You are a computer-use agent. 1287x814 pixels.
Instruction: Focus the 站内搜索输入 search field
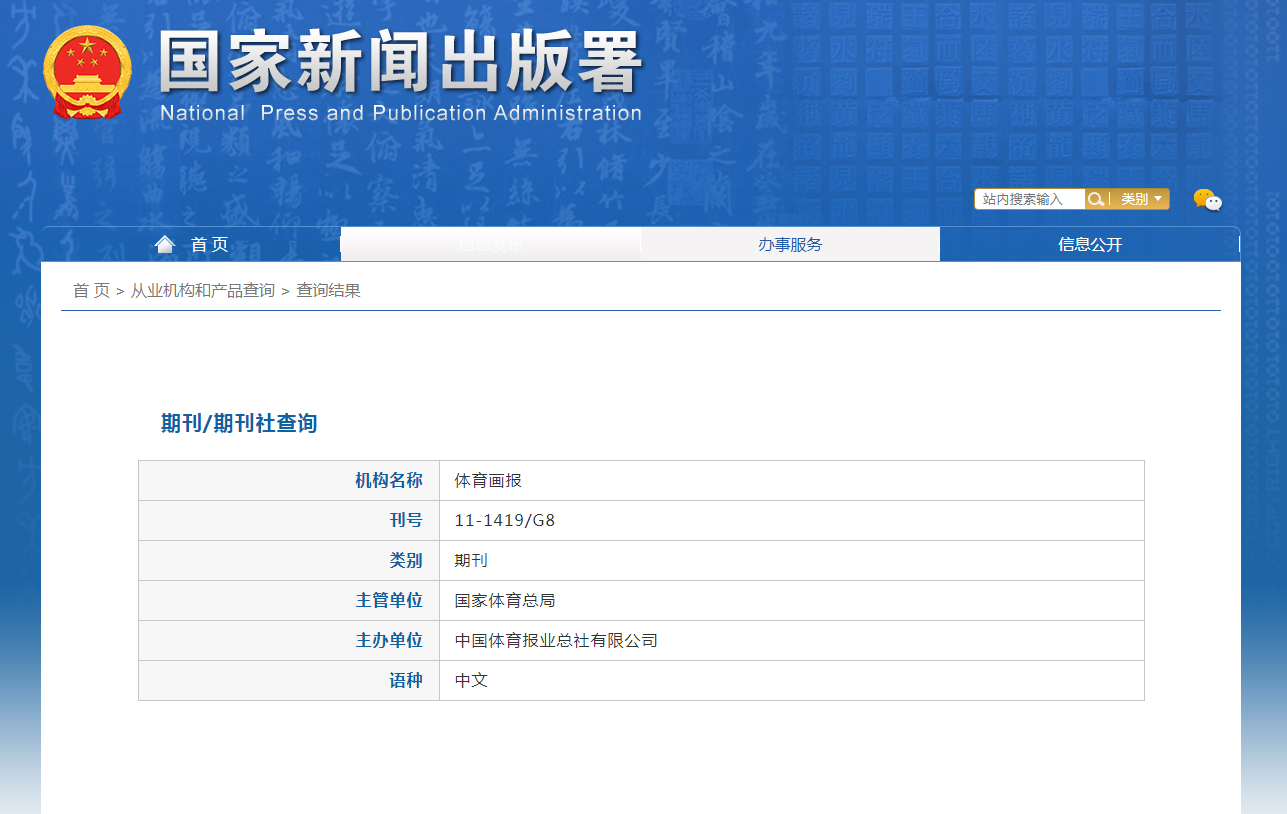pyautogui.click(x=1029, y=199)
